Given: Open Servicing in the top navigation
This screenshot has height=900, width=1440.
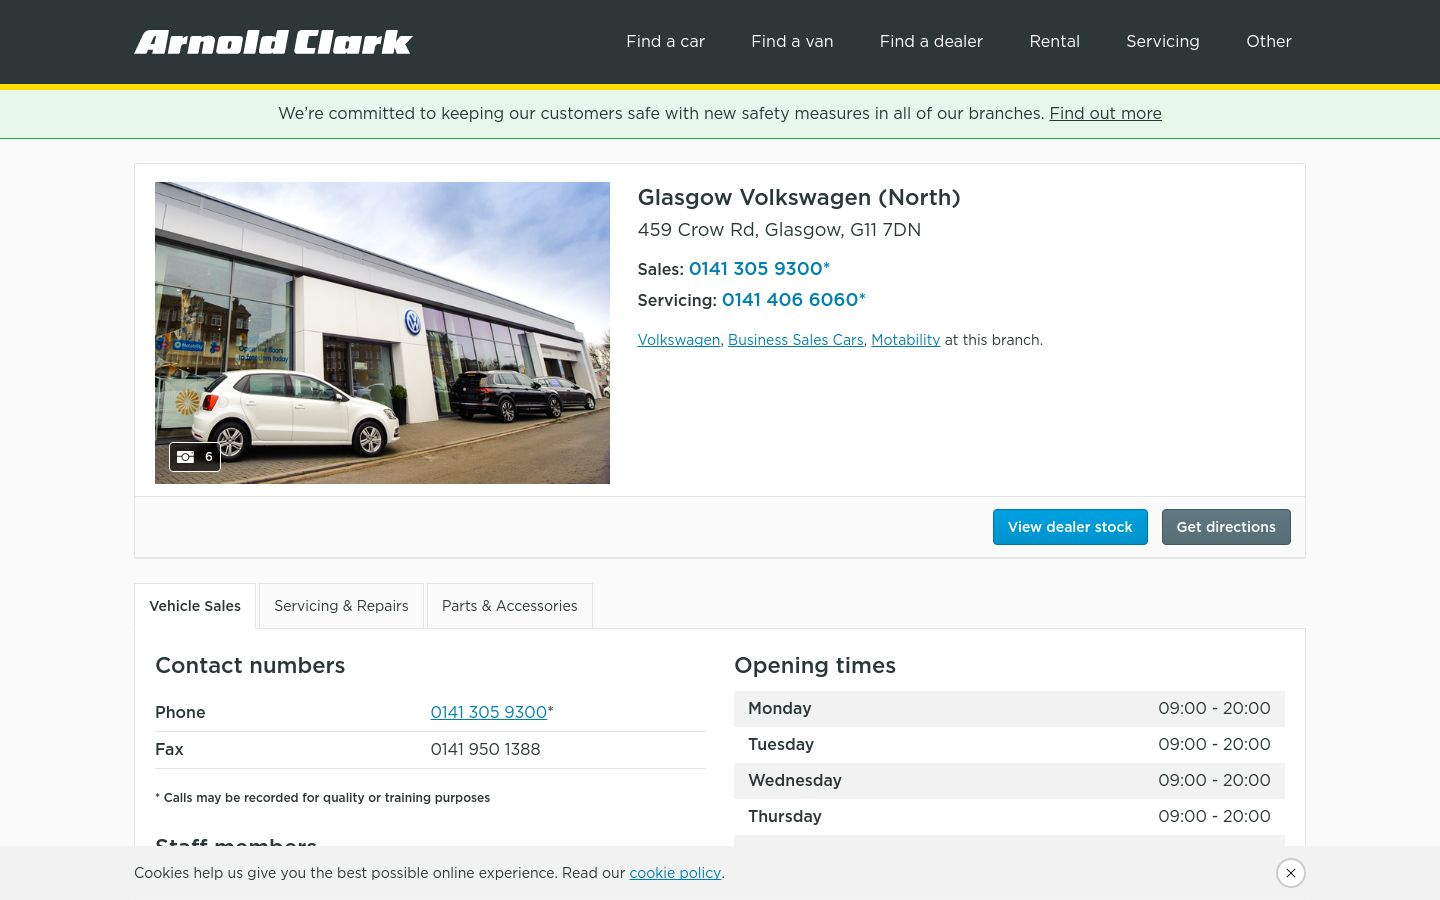Looking at the screenshot, I should [x=1162, y=41].
